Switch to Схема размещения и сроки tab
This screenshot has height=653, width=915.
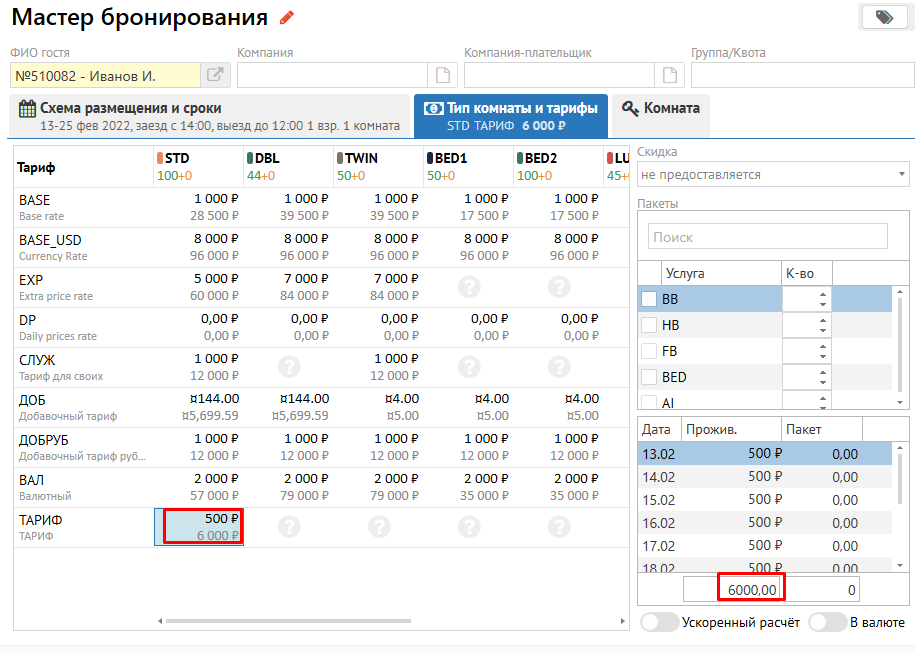pos(209,116)
